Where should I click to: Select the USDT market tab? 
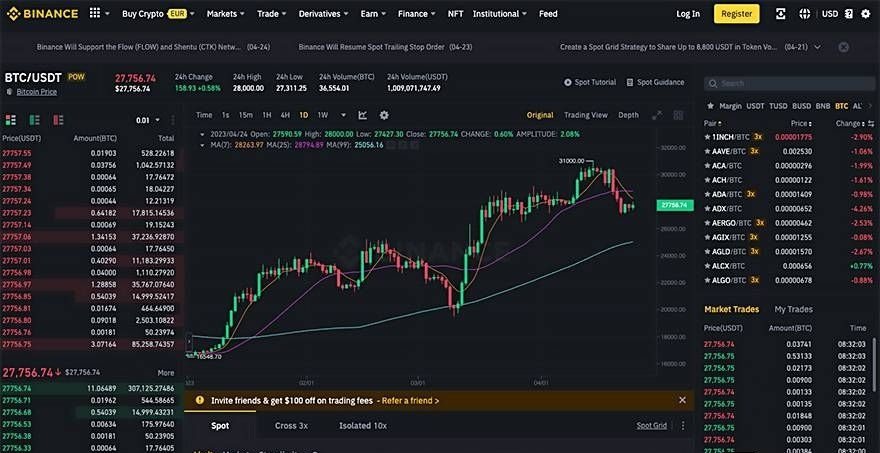pos(755,106)
